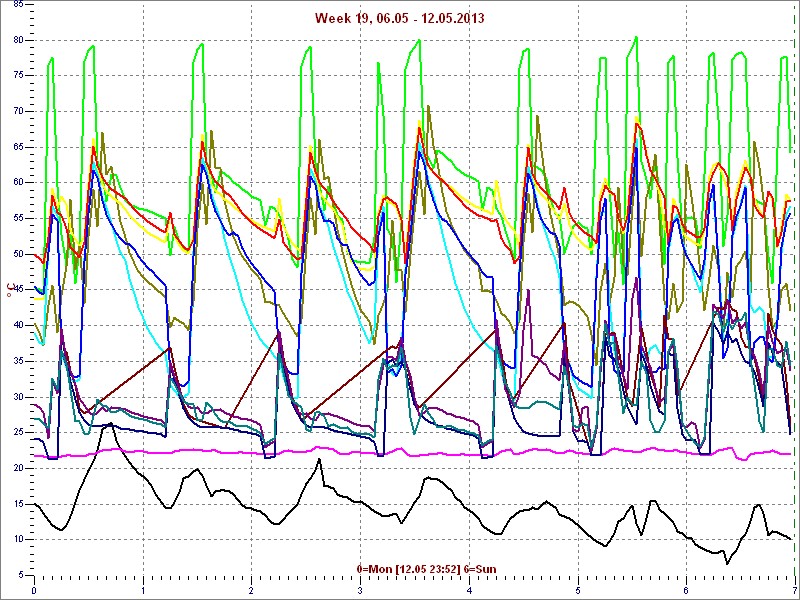
Task: Select the temperature axis label '70'
Action: click(x=18, y=111)
